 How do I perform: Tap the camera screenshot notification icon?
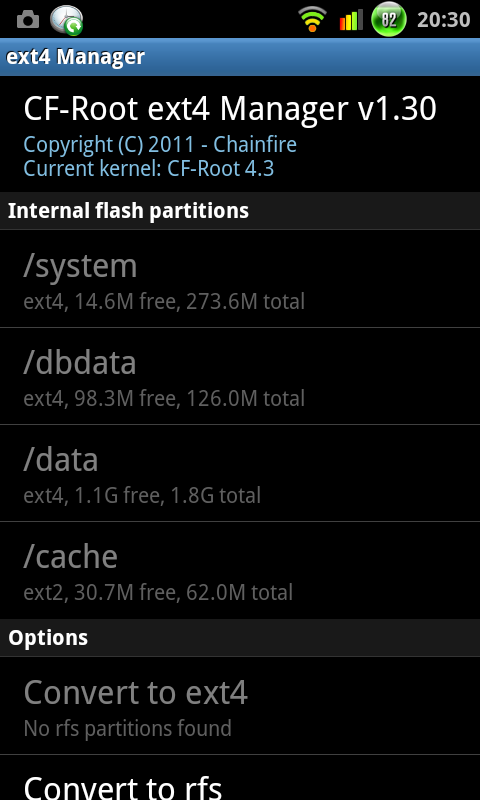[28, 20]
